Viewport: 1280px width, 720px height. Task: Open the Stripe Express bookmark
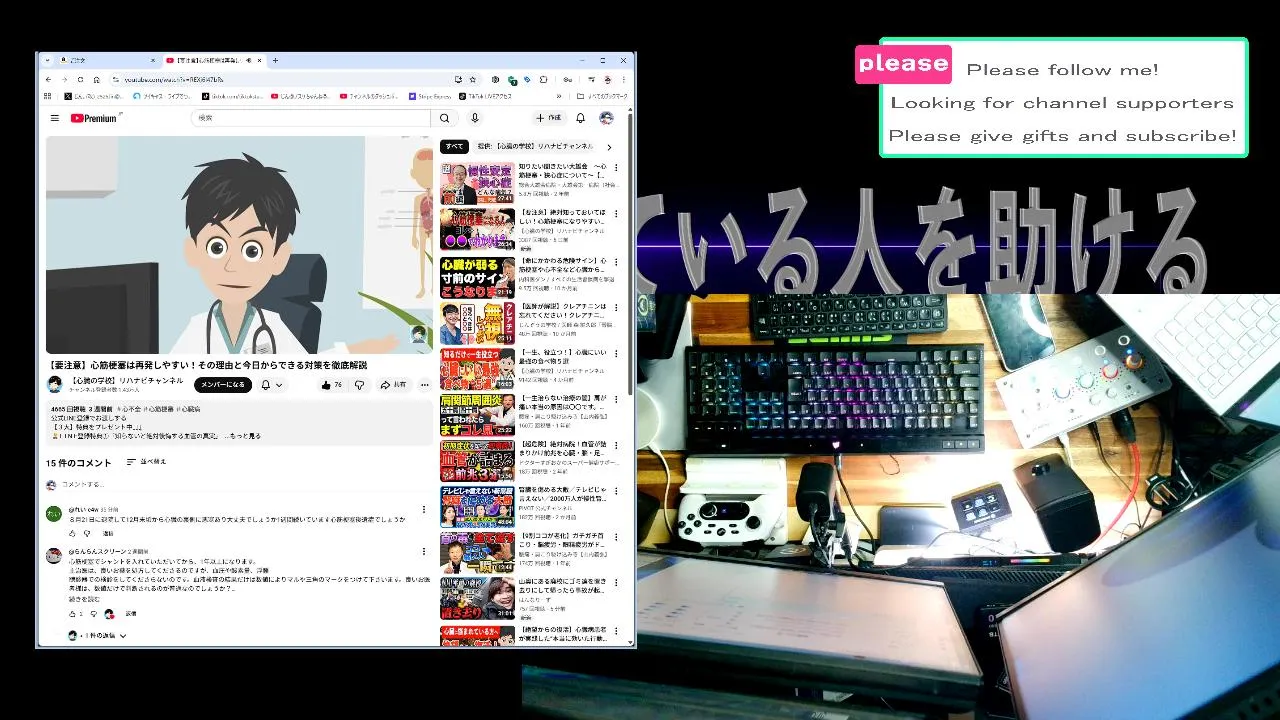430,96
